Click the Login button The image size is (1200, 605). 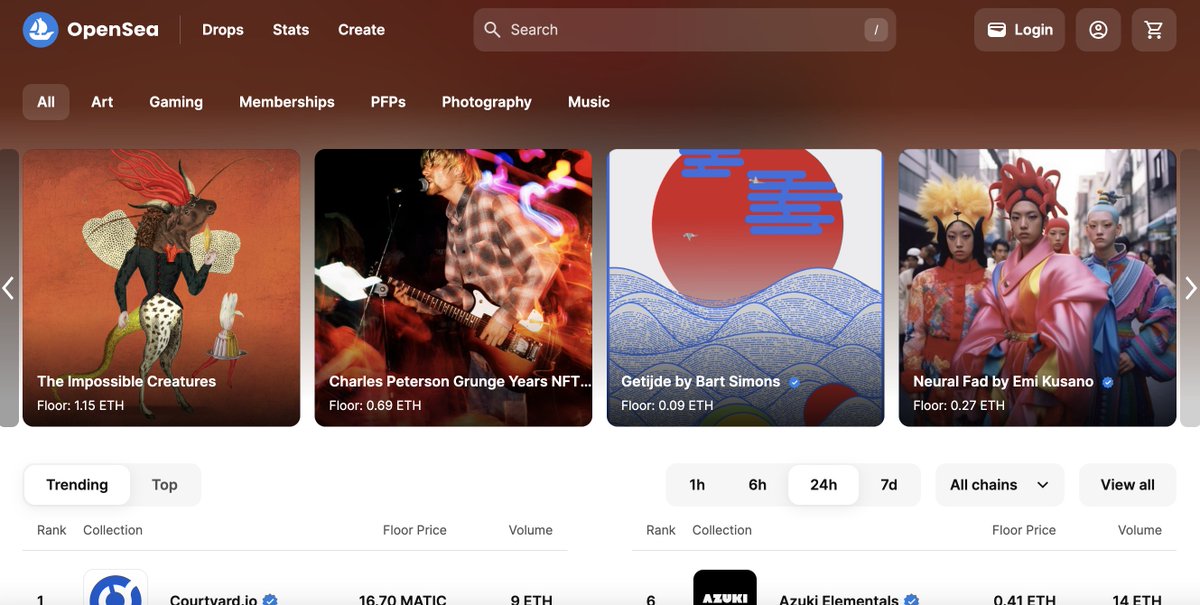click(1019, 30)
